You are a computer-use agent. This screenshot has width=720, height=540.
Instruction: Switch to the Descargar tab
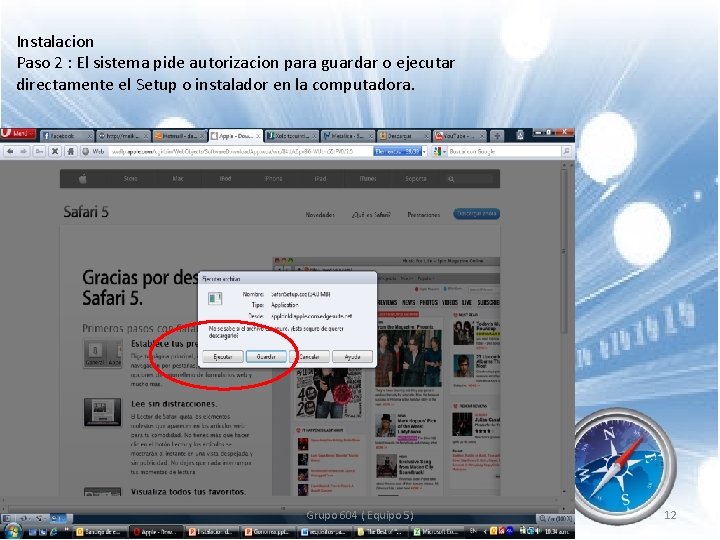(x=405, y=136)
